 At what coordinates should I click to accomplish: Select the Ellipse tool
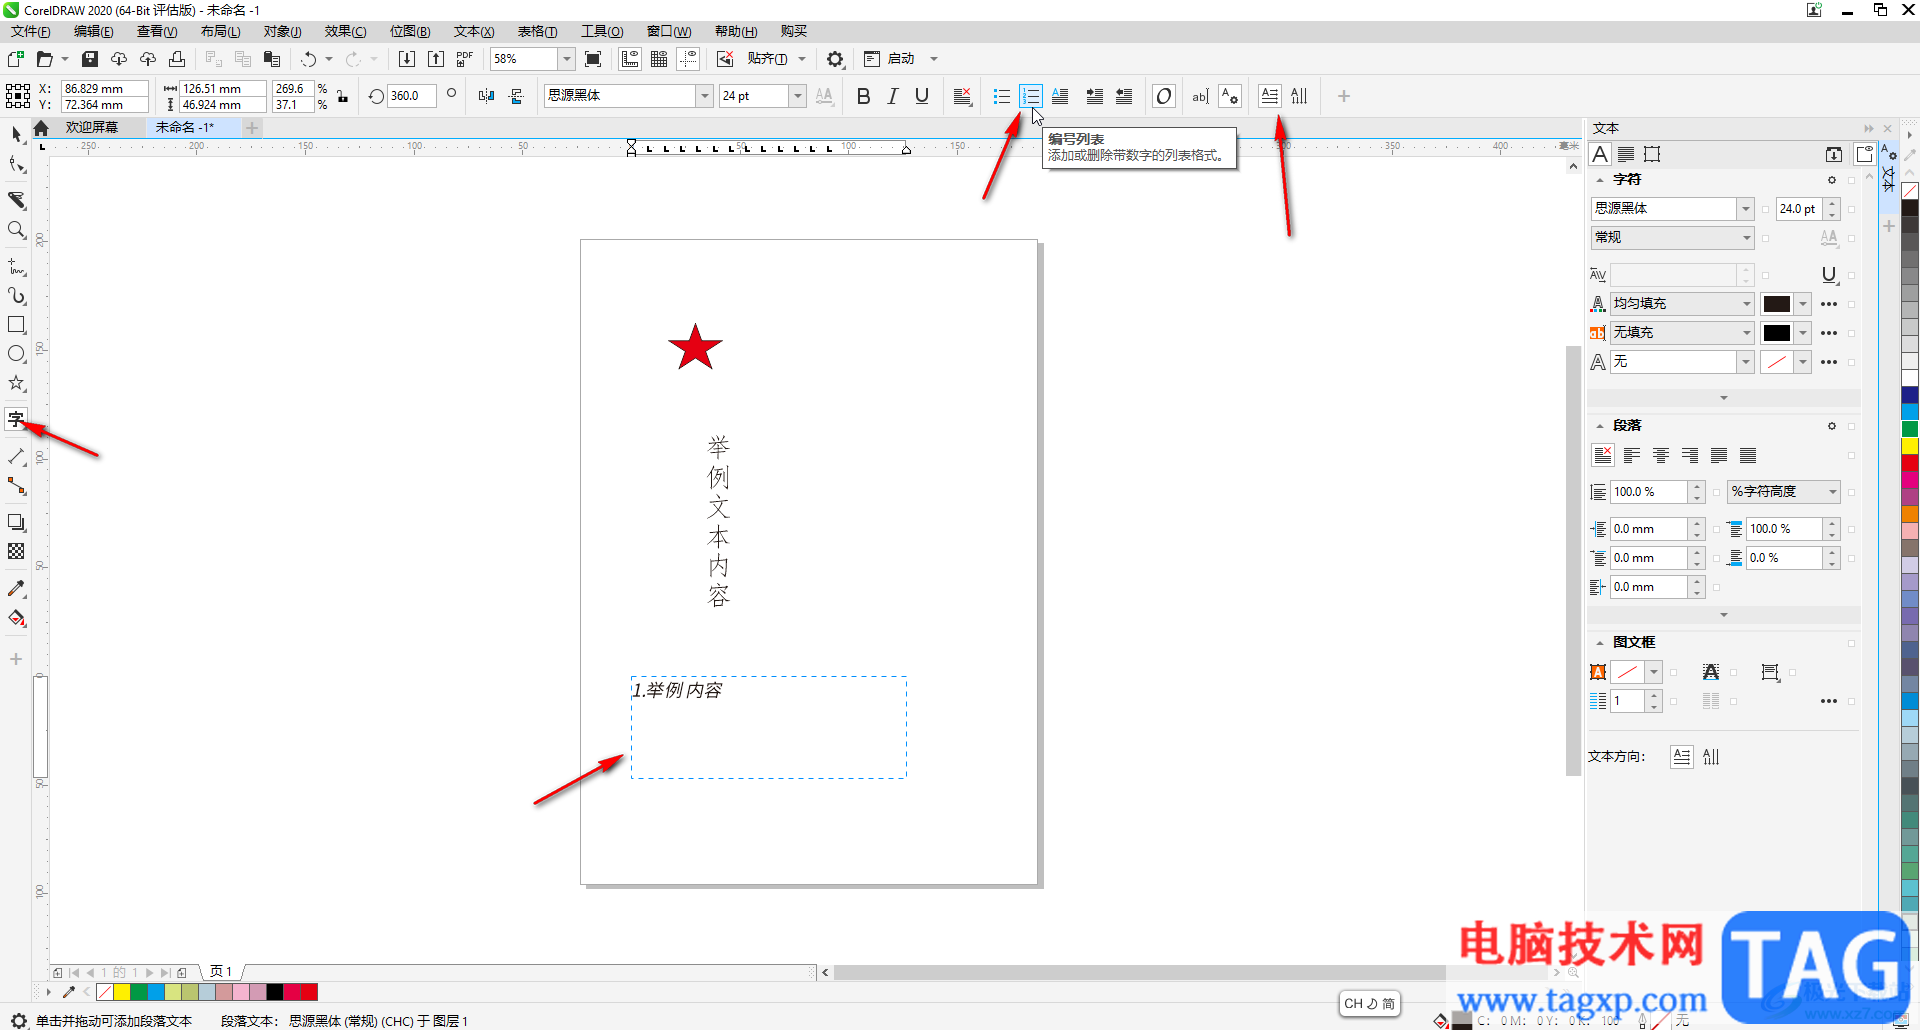pos(16,354)
